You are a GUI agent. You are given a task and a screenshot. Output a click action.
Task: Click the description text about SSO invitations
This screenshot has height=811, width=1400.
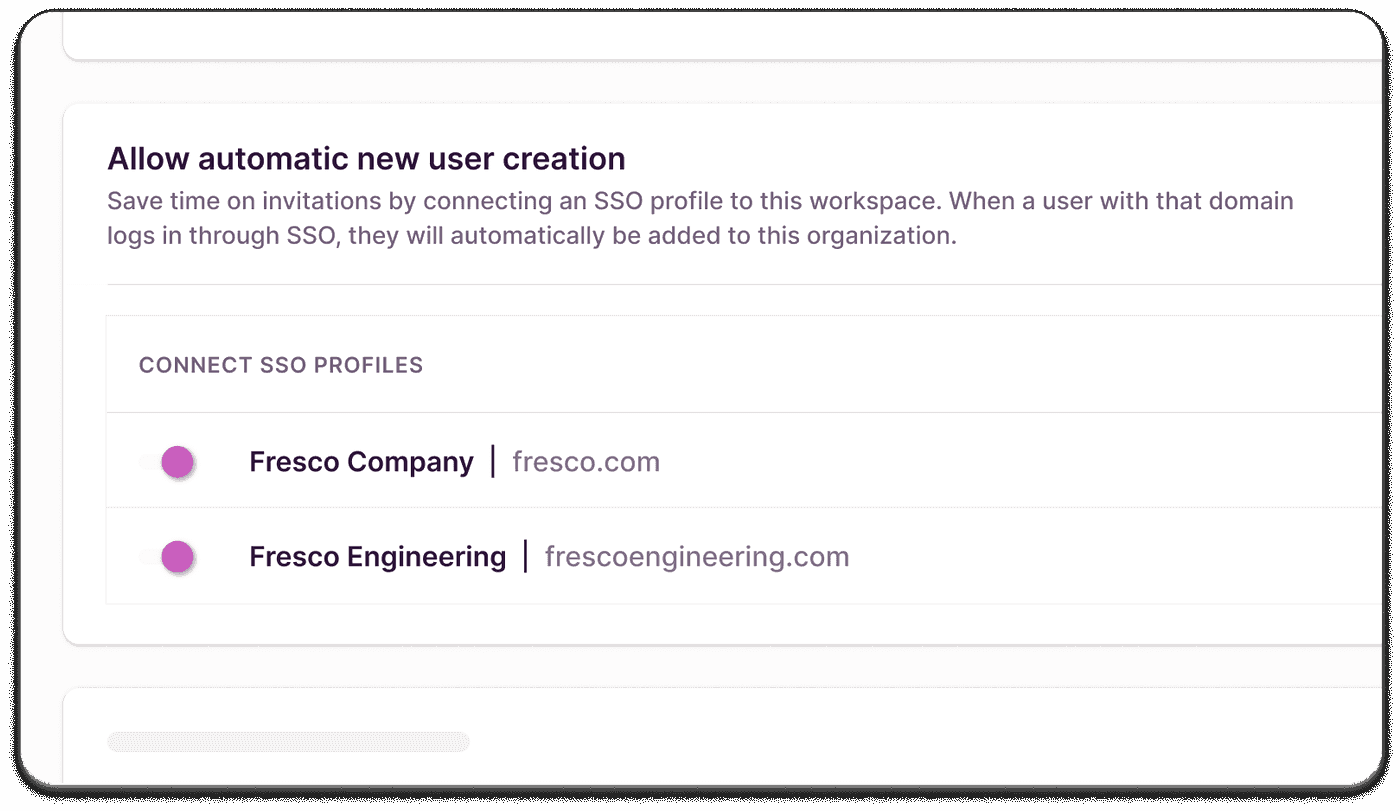[700, 218]
